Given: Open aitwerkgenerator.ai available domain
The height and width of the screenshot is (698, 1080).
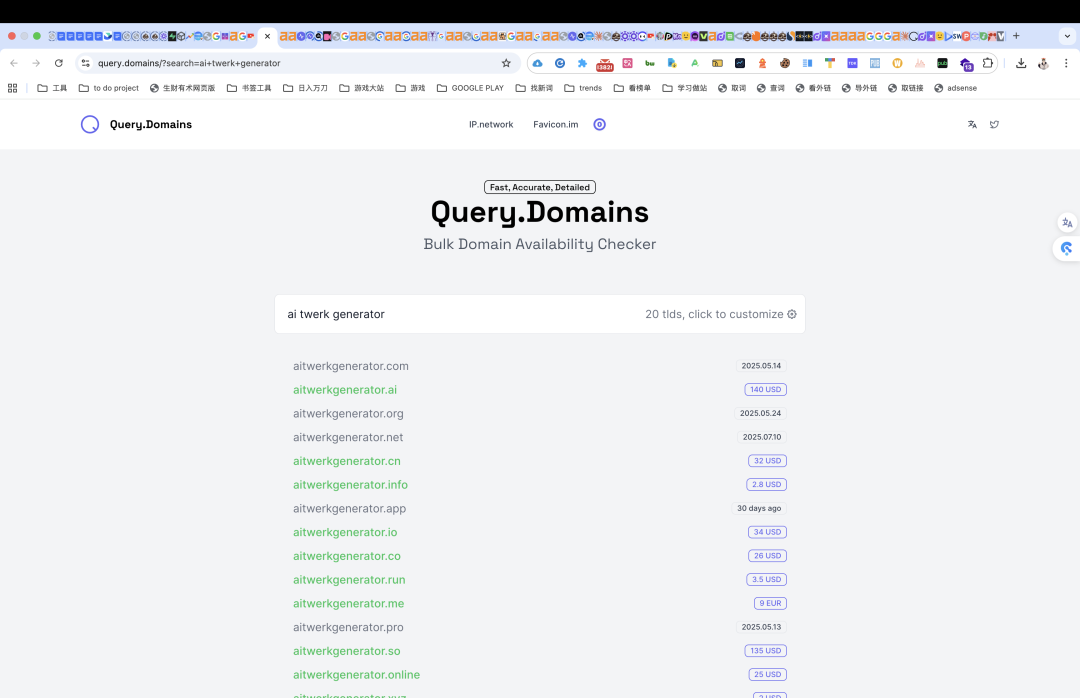Looking at the screenshot, I should point(344,390).
